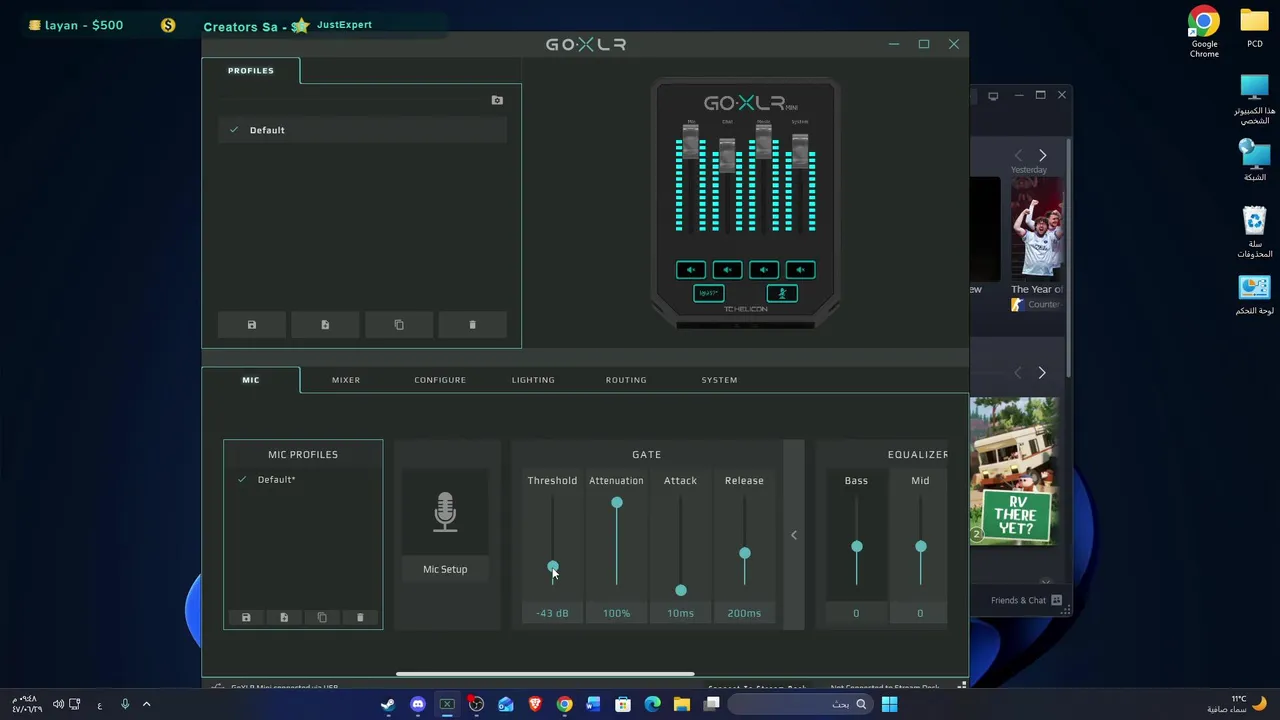Copy the current profile in Profiles panel

pos(399,325)
